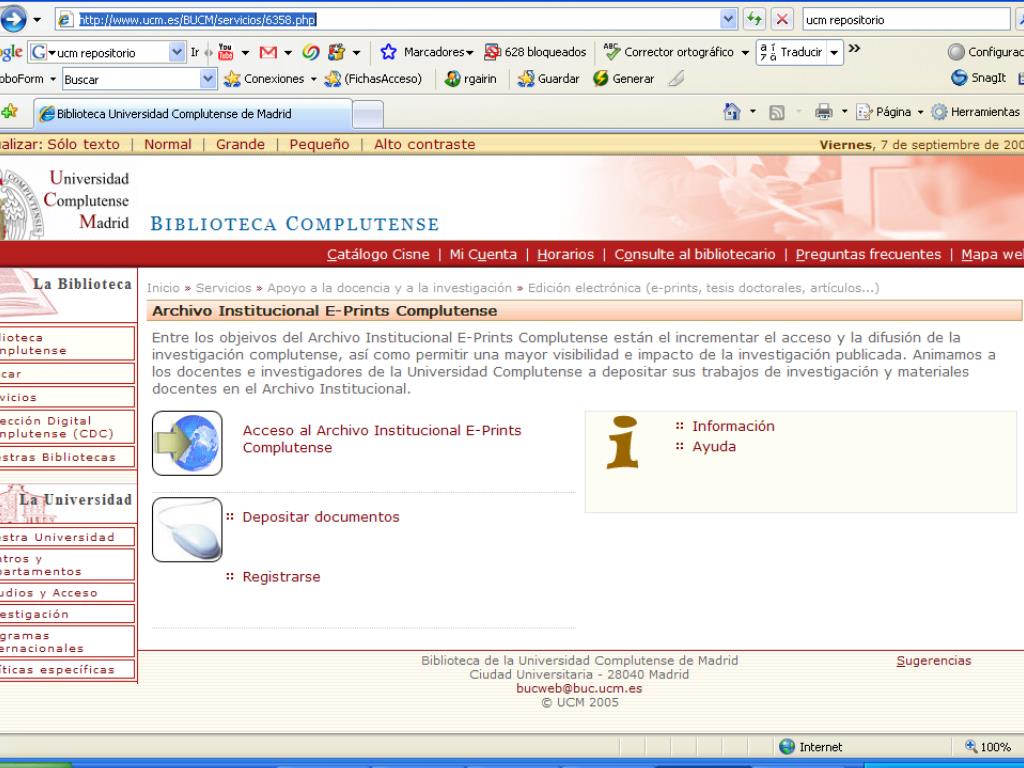The height and width of the screenshot is (768, 1024).
Task: Click the YouTube toolbar icon
Action: tap(225, 52)
